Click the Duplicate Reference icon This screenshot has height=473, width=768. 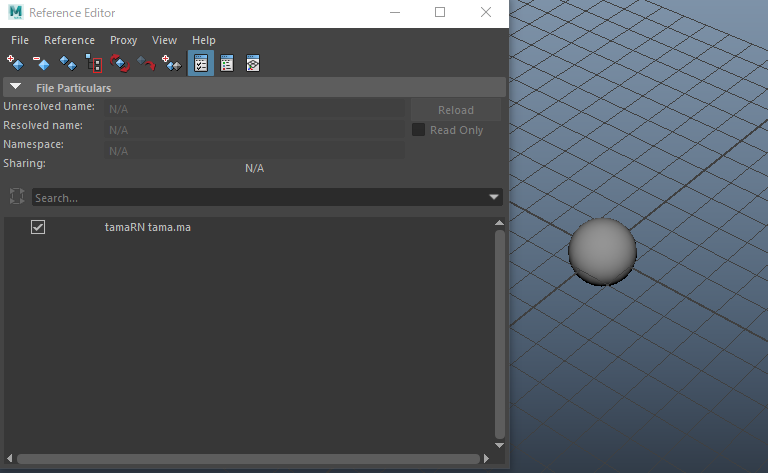tap(68, 63)
